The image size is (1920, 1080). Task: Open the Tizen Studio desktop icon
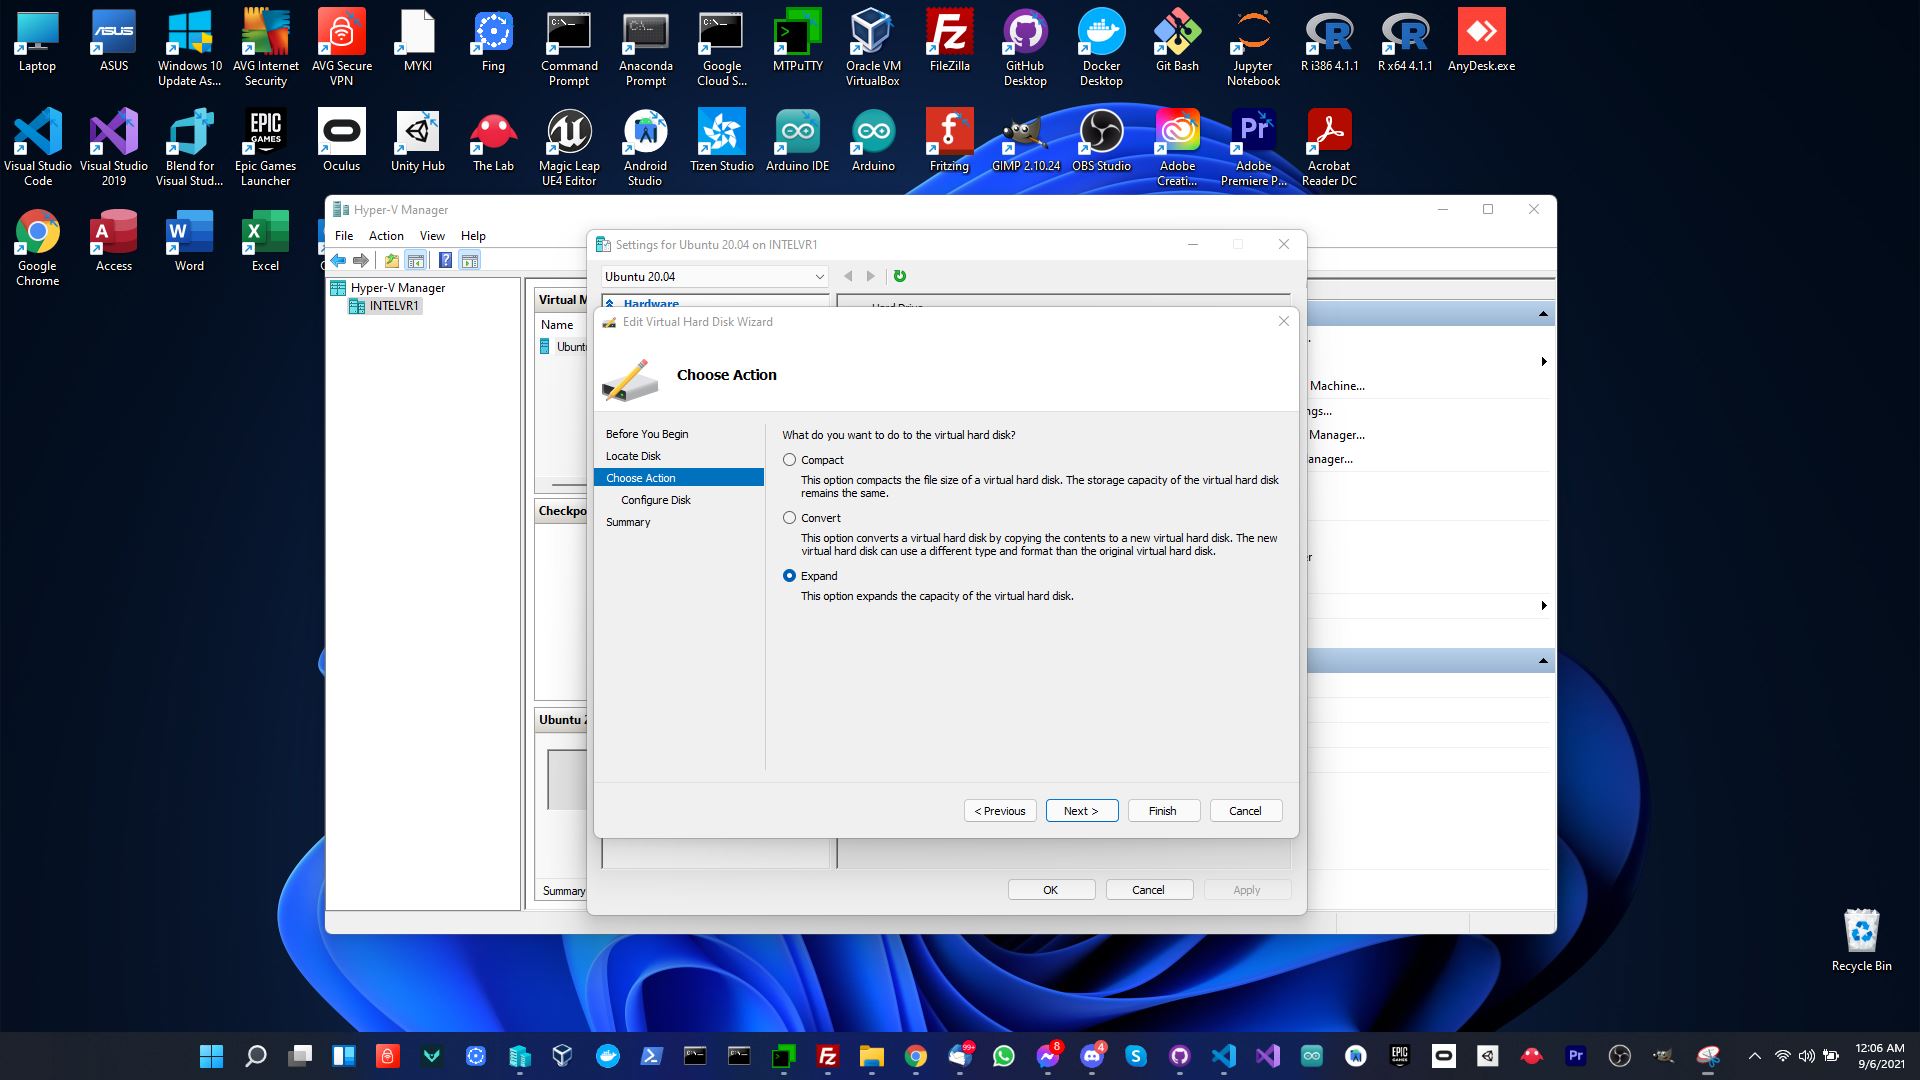[x=721, y=140]
